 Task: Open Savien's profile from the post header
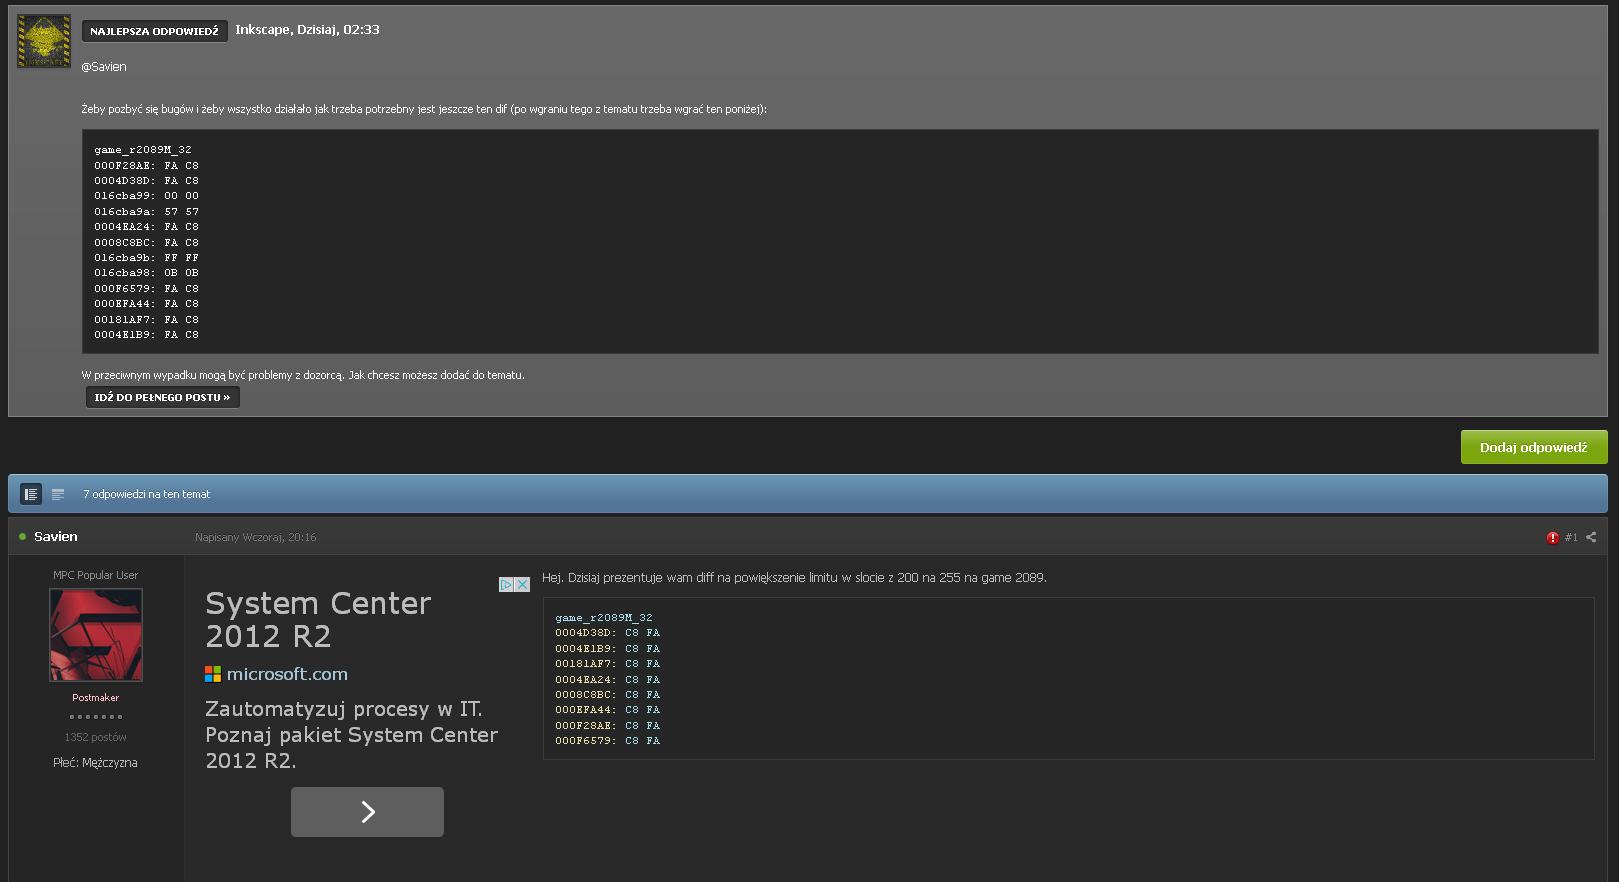point(56,537)
